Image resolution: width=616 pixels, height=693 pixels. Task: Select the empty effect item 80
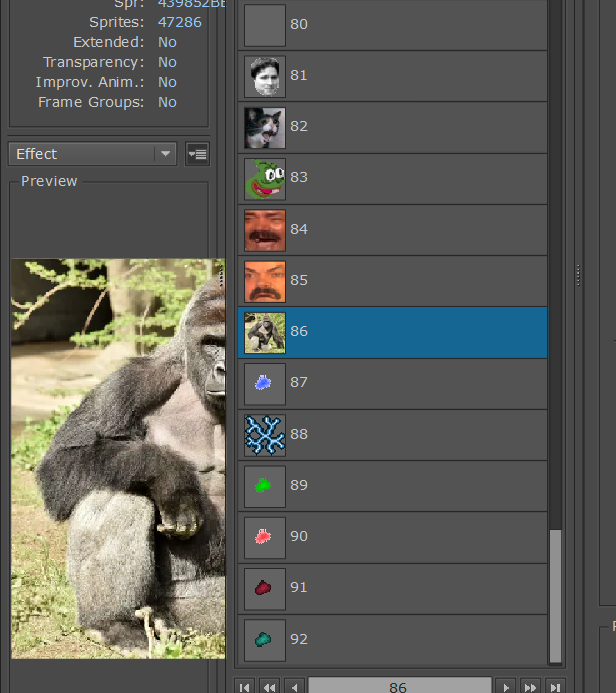[392, 25]
